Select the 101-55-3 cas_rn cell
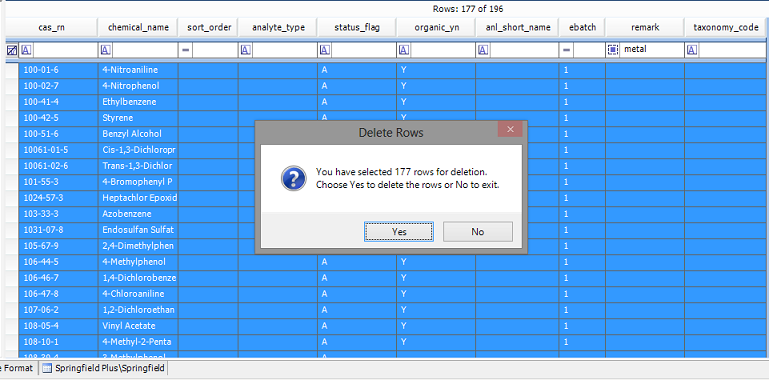The height and width of the screenshot is (380, 769). (58, 182)
